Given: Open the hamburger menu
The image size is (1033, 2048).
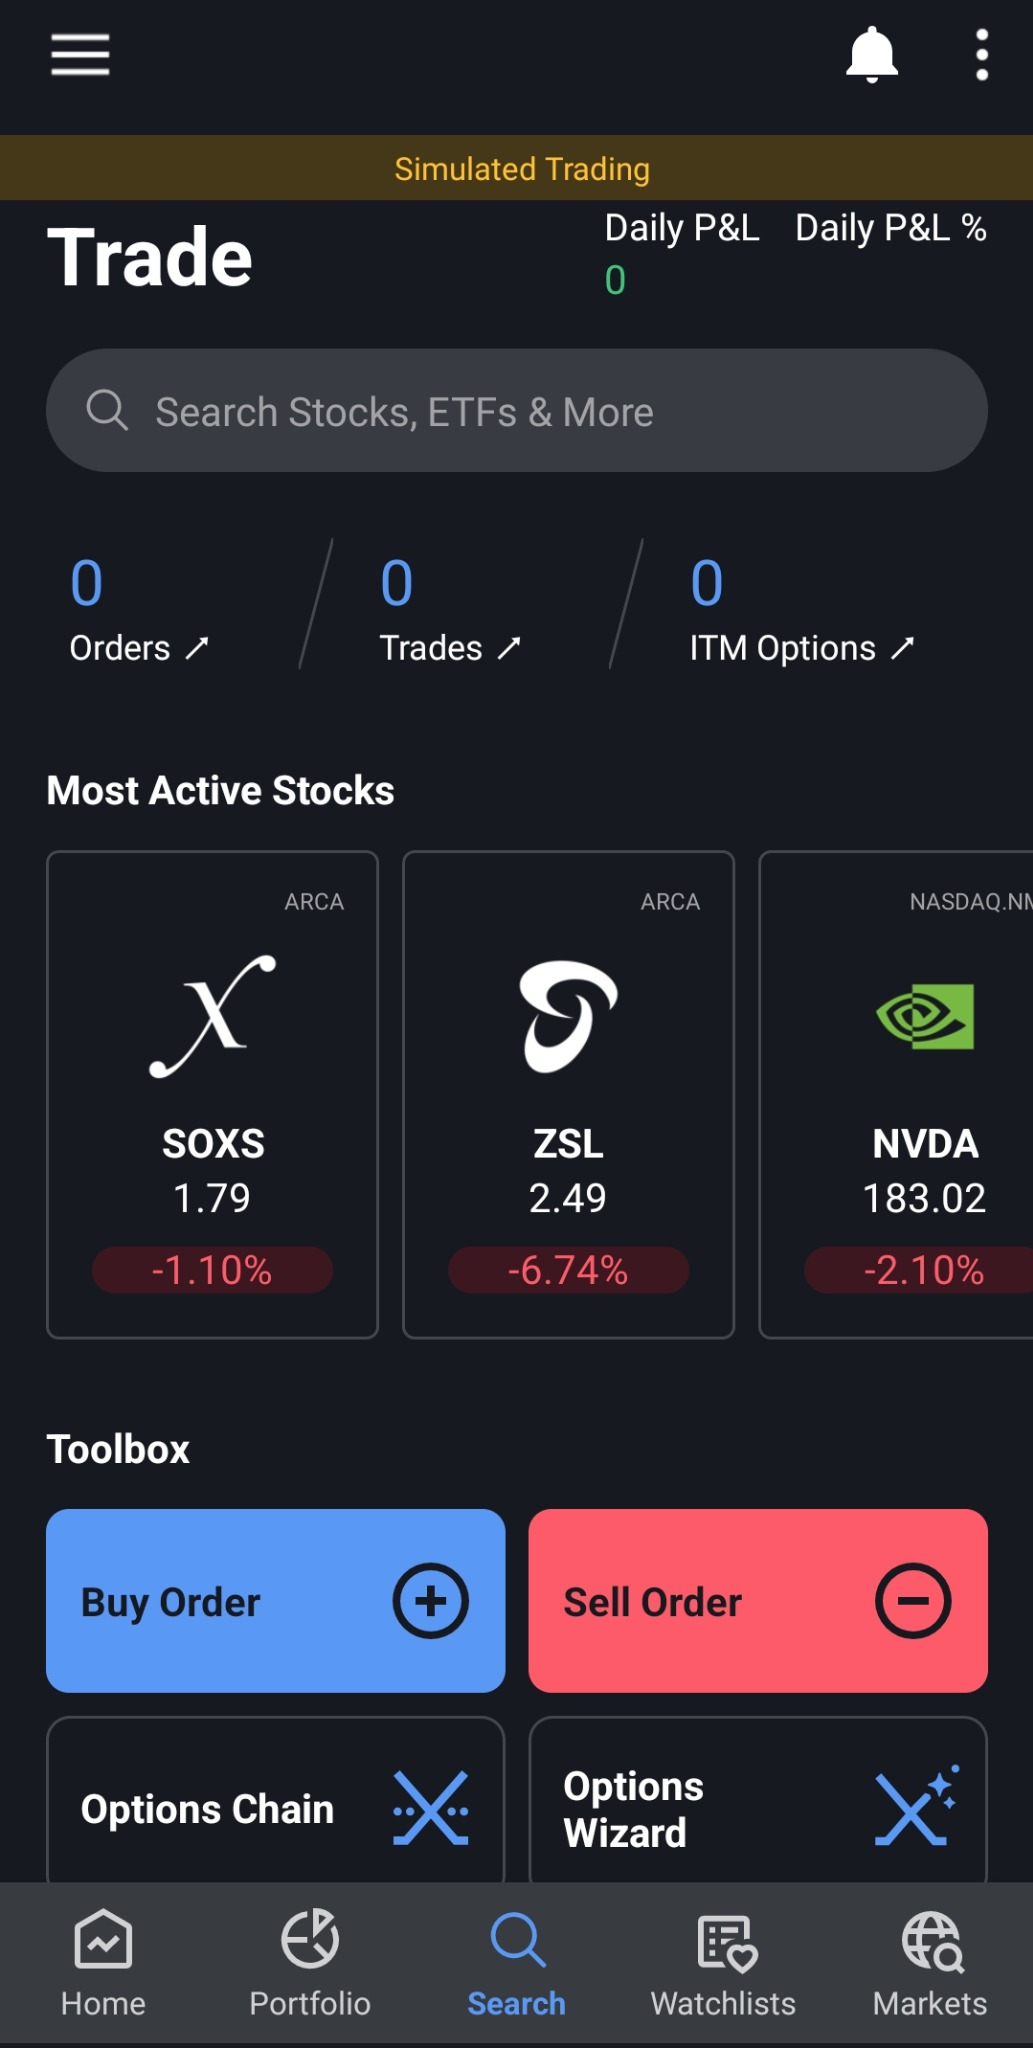Looking at the screenshot, I should click(x=80, y=54).
